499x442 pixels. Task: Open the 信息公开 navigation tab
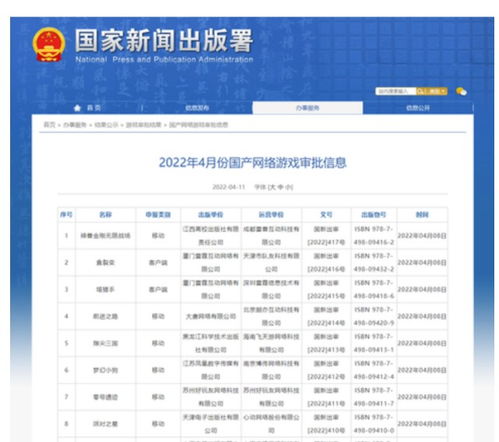[418, 108]
